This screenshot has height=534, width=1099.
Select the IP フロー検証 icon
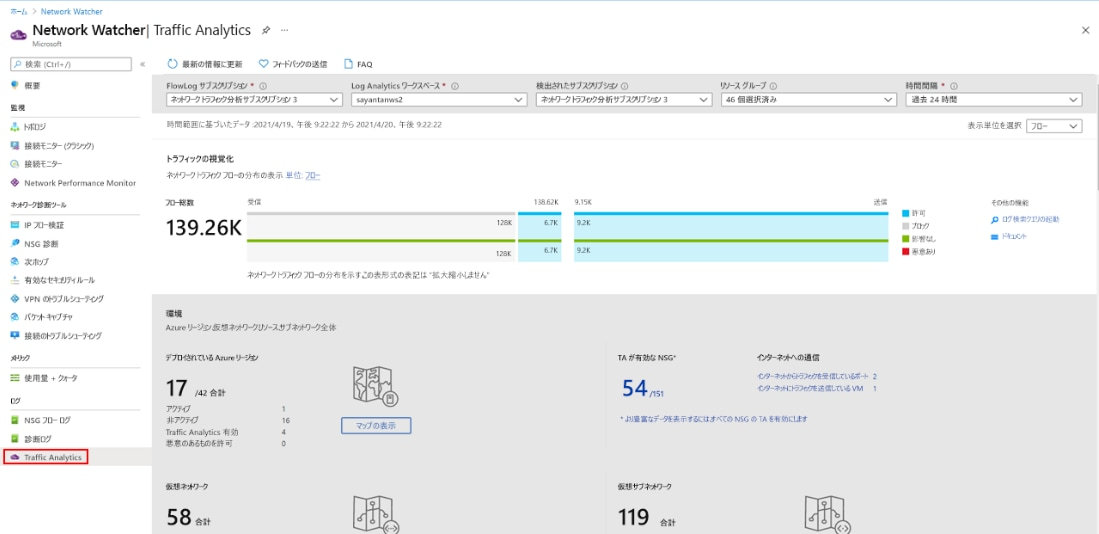(x=15, y=225)
